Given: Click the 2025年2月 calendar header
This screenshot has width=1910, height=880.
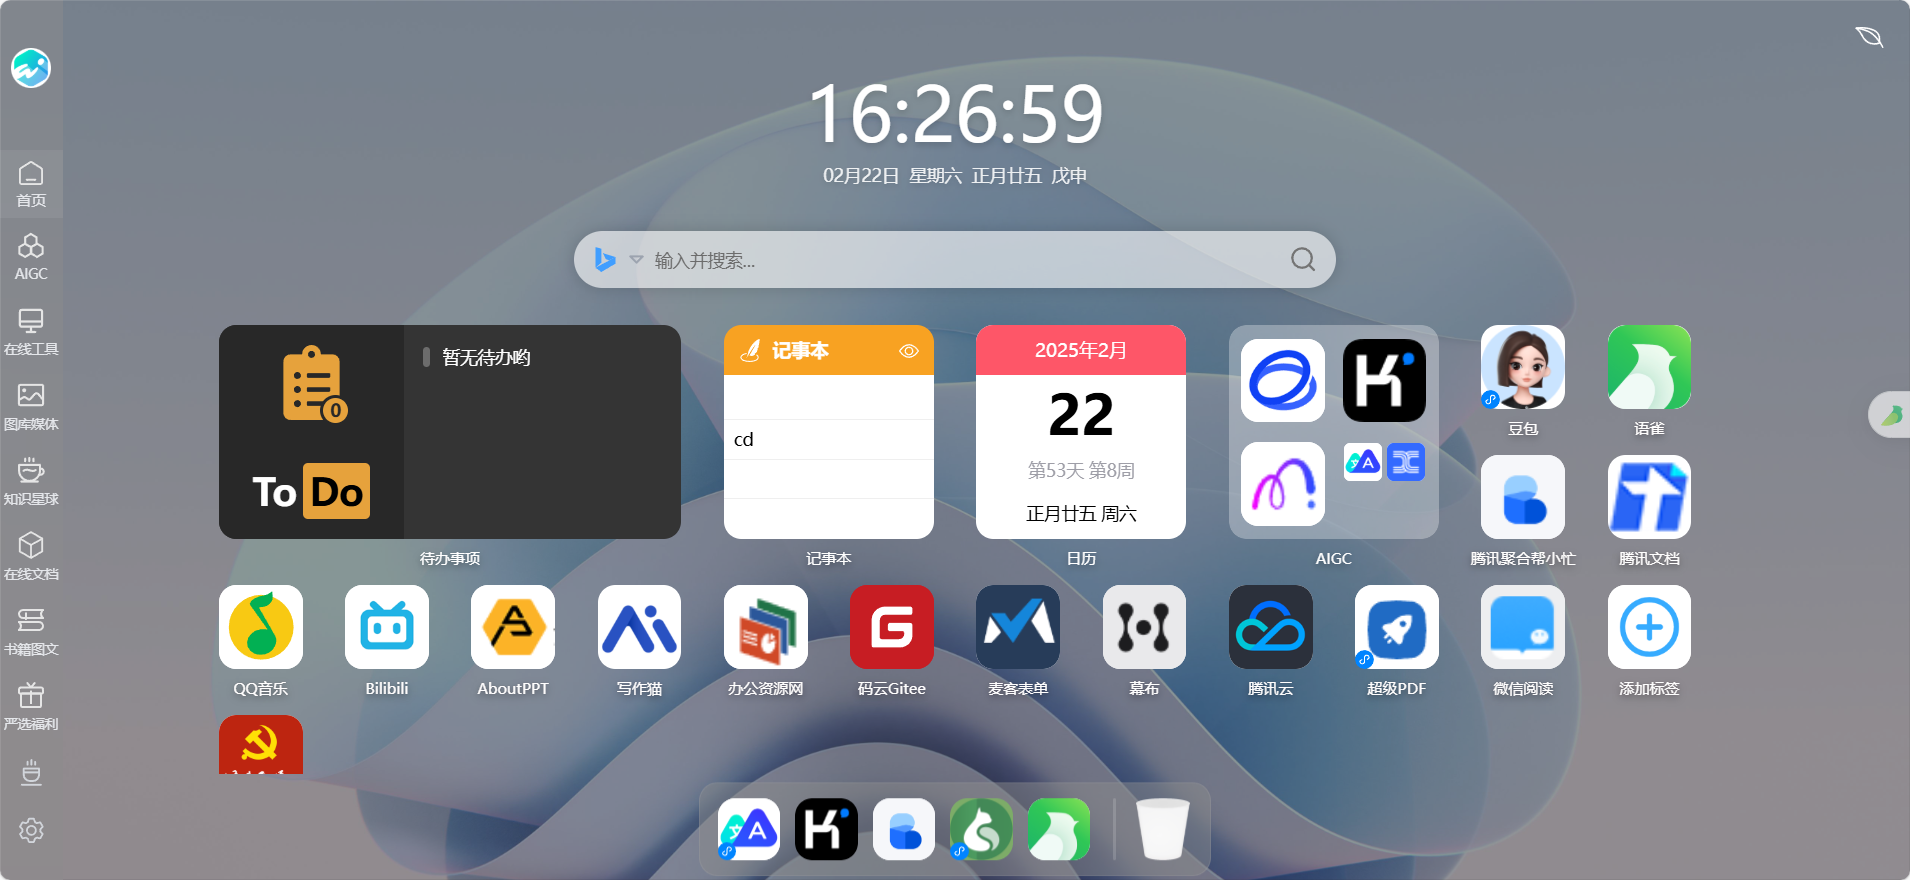Looking at the screenshot, I should click(x=1081, y=350).
